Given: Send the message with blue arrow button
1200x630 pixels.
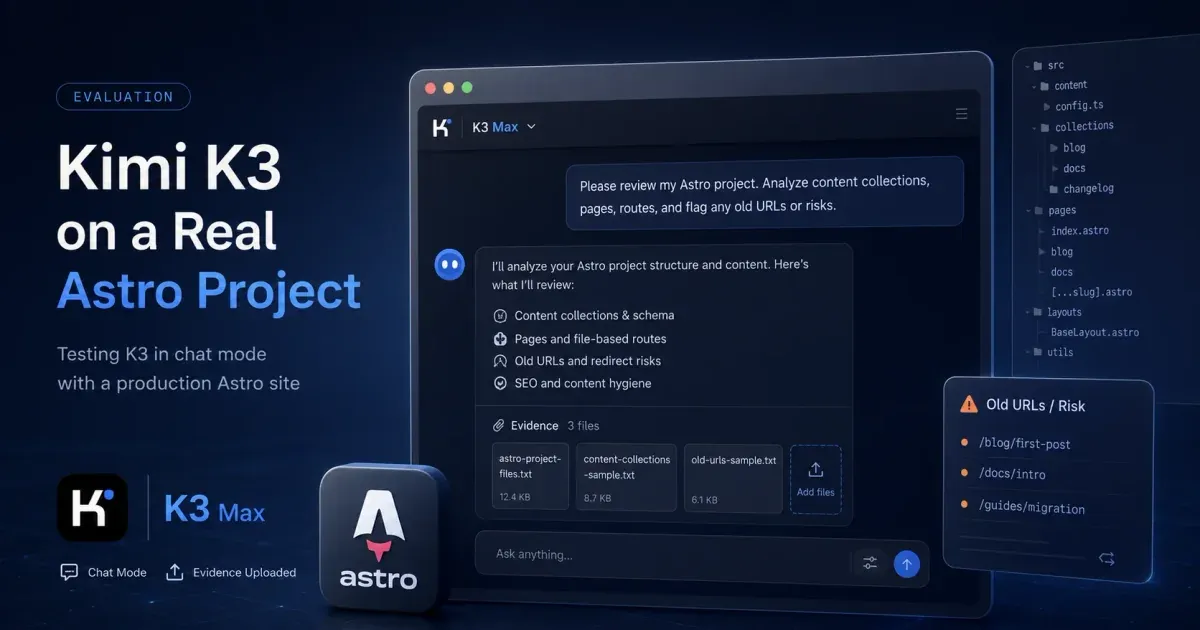Looking at the screenshot, I should coord(906,564).
